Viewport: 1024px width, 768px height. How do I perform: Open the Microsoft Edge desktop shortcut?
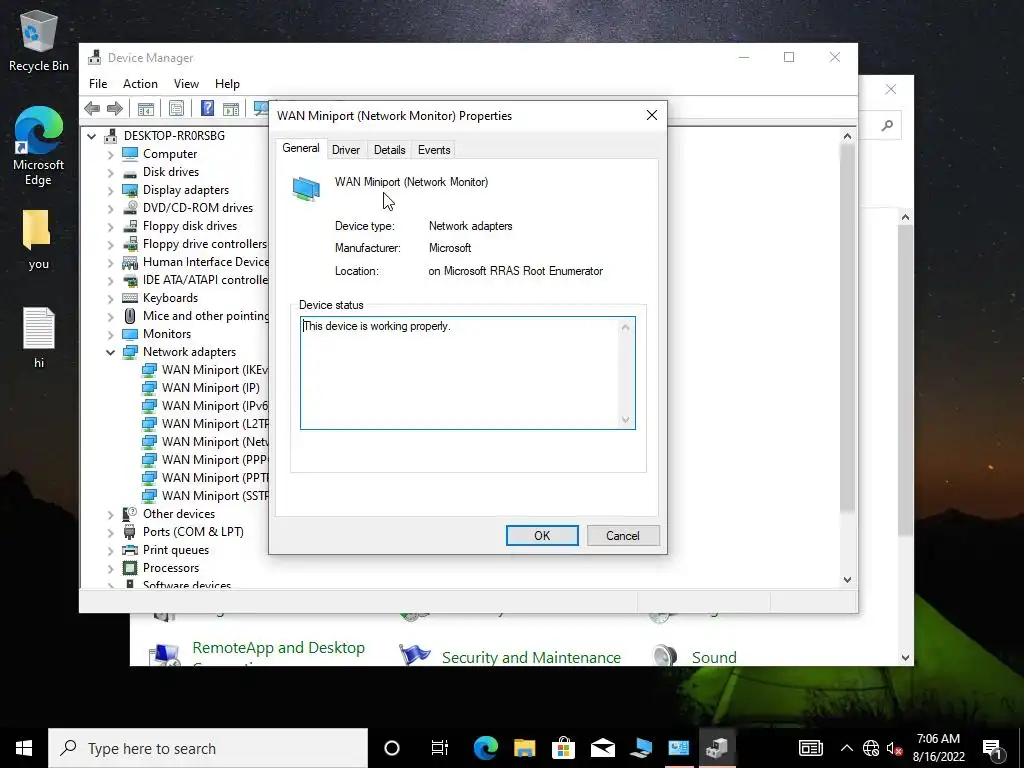[39, 146]
